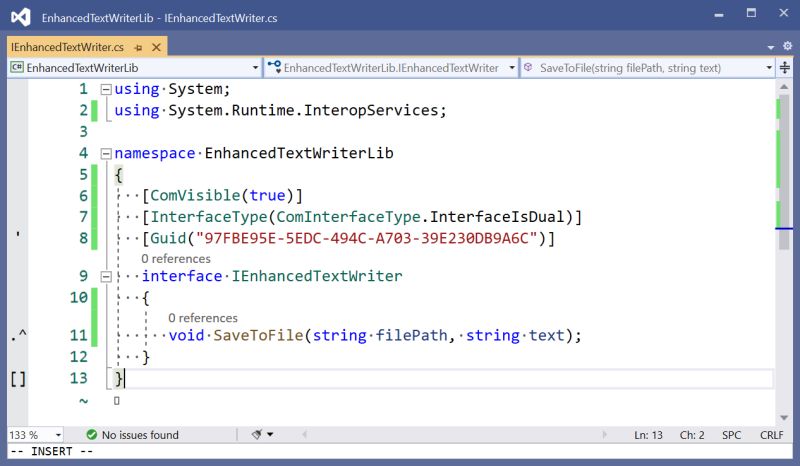Viewport: 800px width, 466px height.
Task: Click the ComVisible attribute on line 6
Action: tap(195, 195)
